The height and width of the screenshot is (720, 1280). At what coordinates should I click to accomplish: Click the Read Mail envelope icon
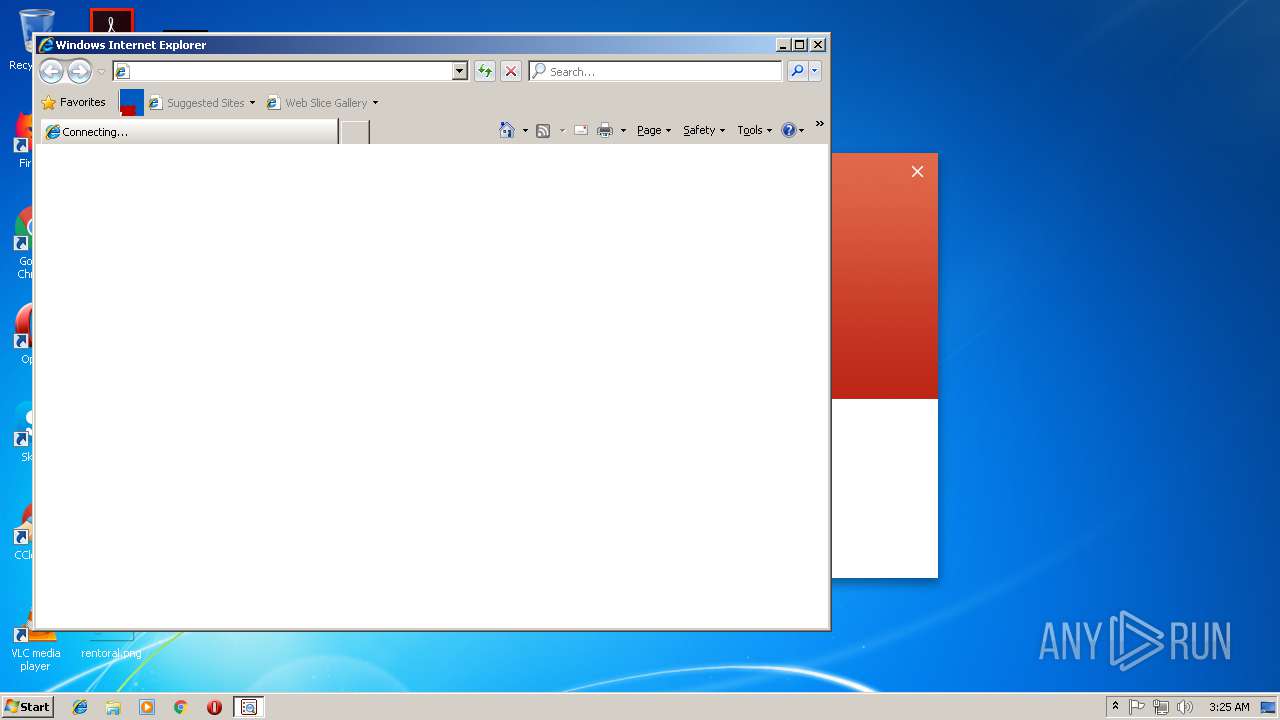(x=581, y=130)
